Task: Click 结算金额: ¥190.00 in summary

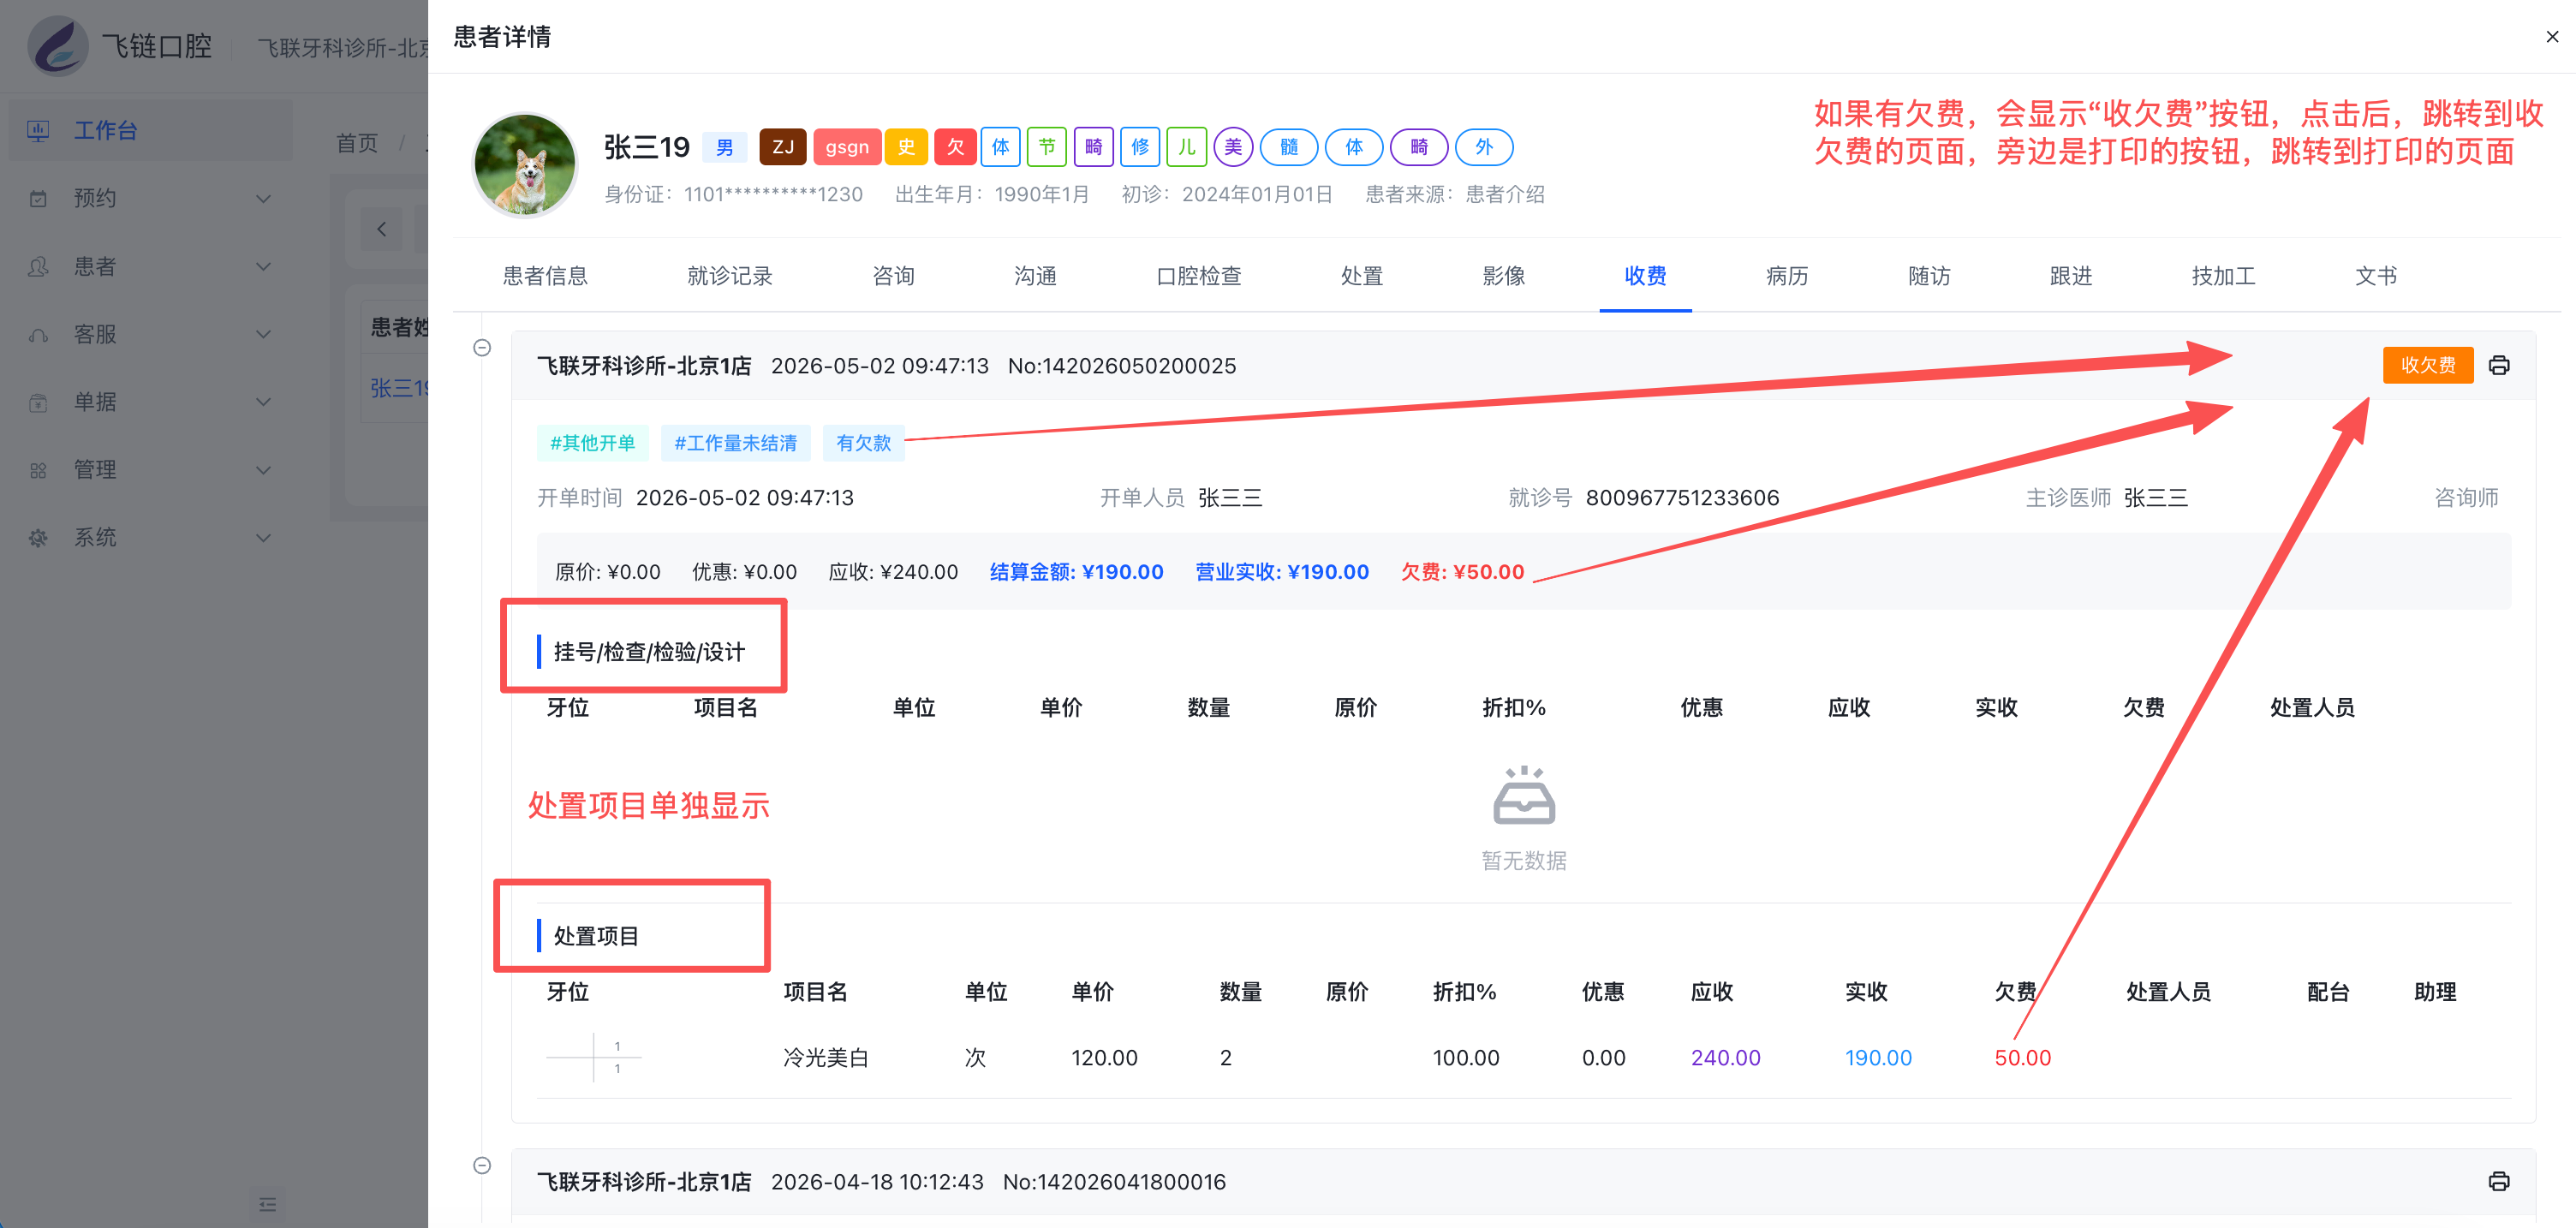Action: pos(1076,572)
